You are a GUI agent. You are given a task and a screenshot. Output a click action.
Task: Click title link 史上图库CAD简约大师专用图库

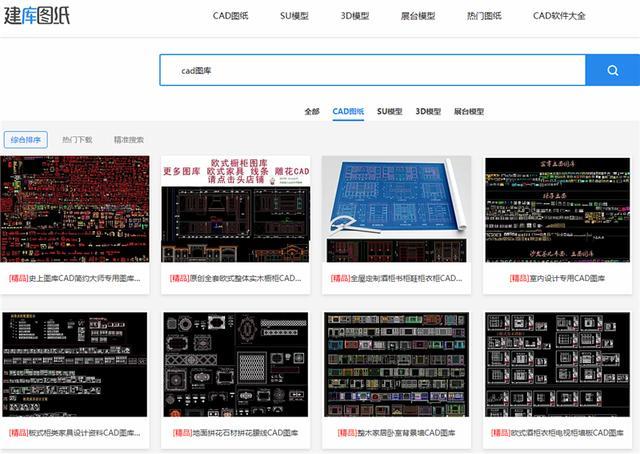pyautogui.click(x=75, y=278)
